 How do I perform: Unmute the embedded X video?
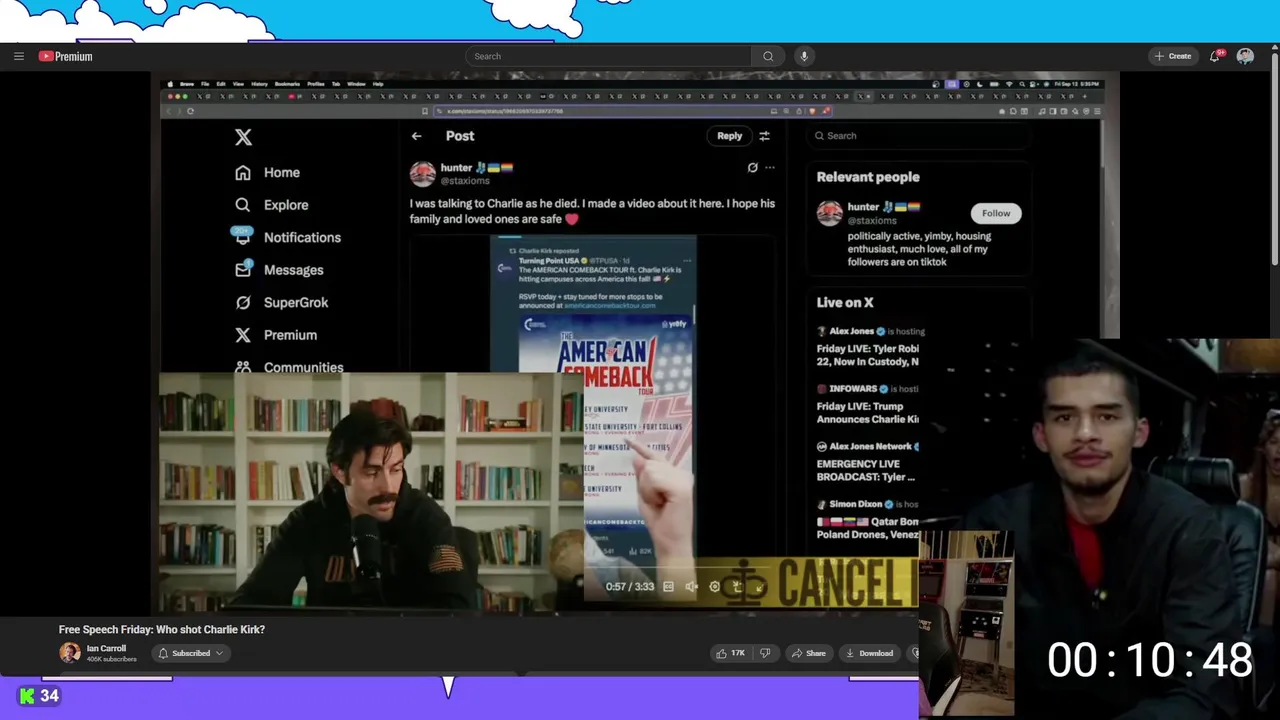pyautogui.click(x=691, y=587)
